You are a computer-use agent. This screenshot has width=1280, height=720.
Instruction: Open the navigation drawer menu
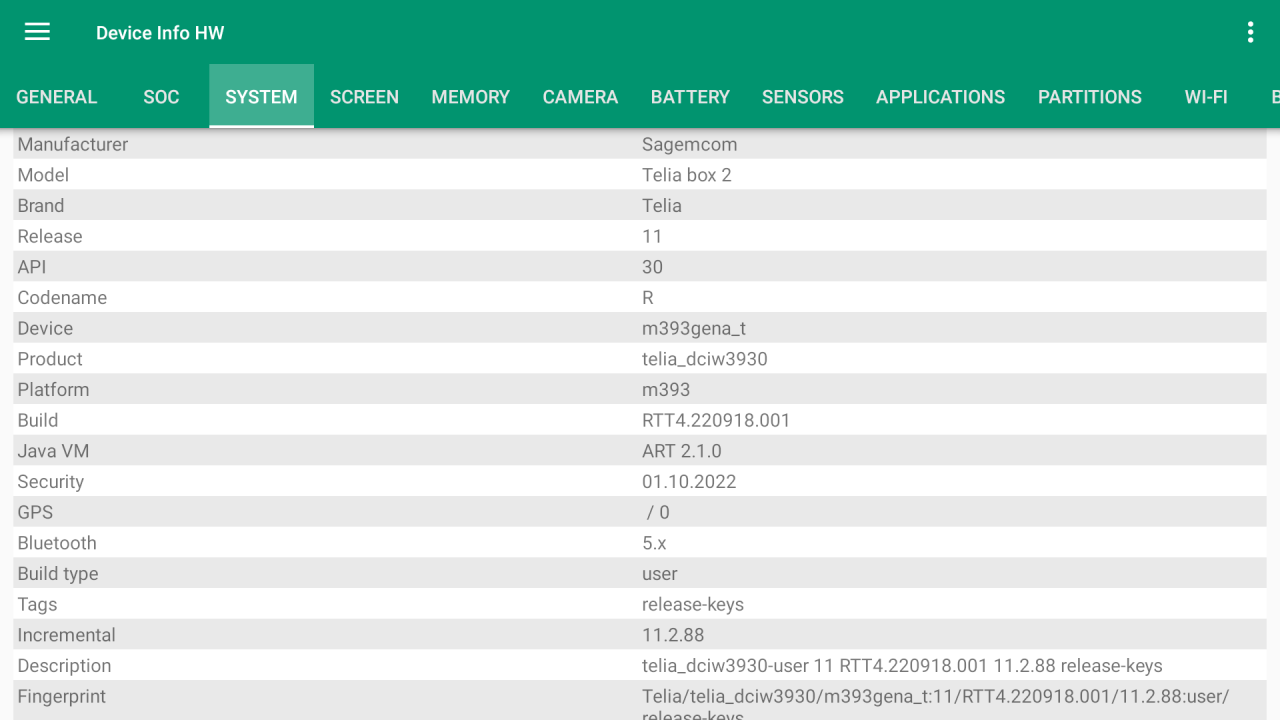coord(36,31)
